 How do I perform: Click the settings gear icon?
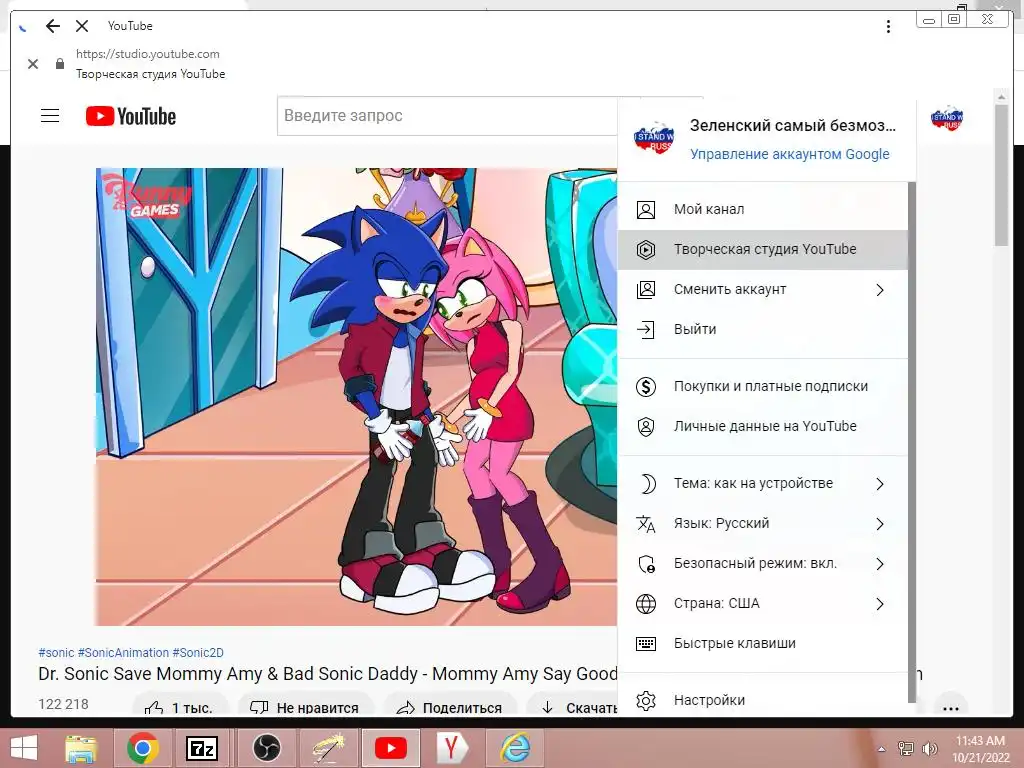[x=646, y=701]
